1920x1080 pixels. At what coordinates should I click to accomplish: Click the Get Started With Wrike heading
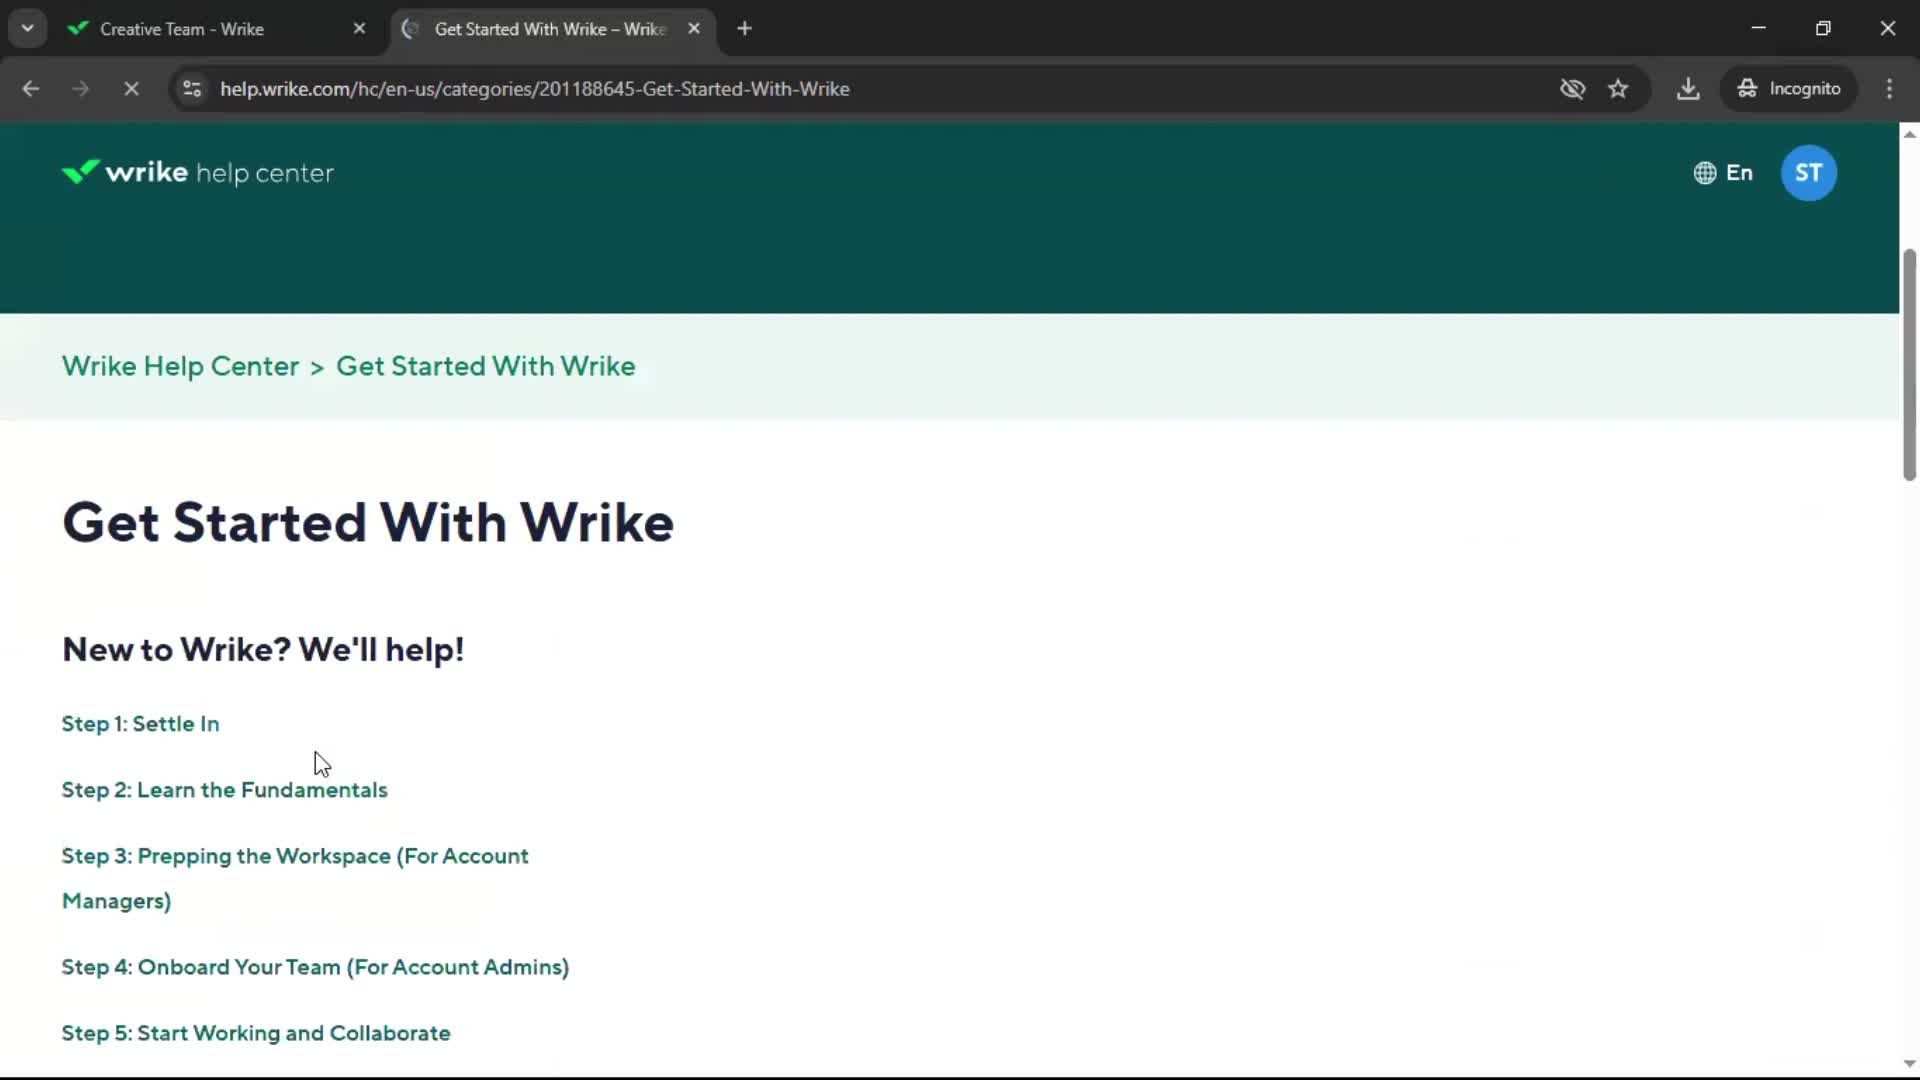(368, 523)
